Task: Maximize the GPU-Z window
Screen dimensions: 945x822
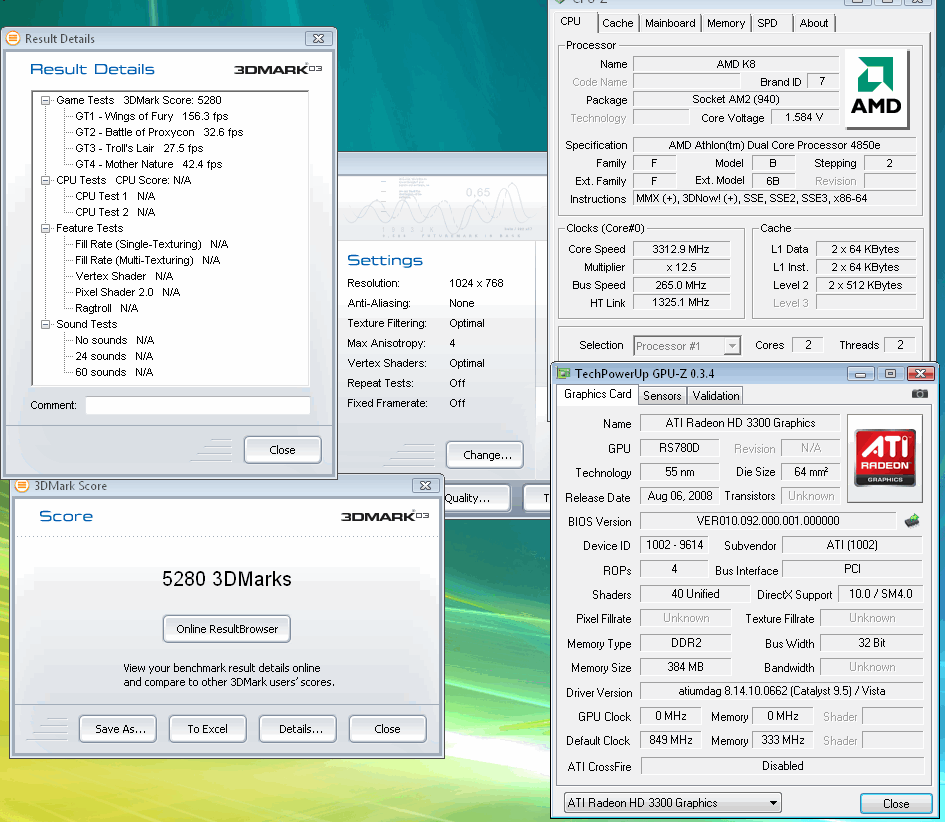Action: tap(890, 374)
